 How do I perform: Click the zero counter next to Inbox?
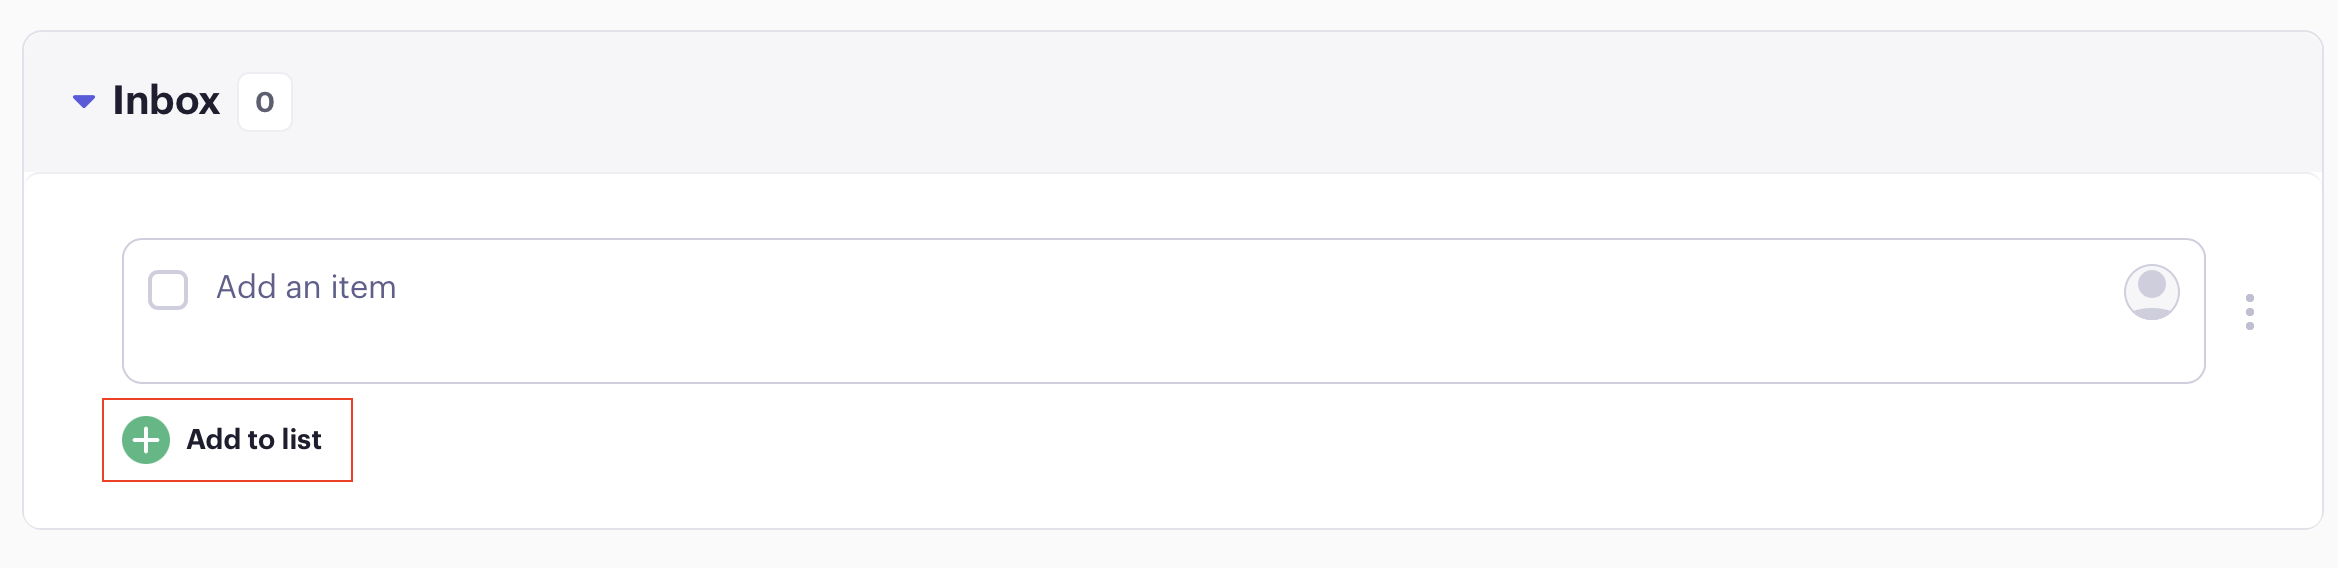(265, 102)
